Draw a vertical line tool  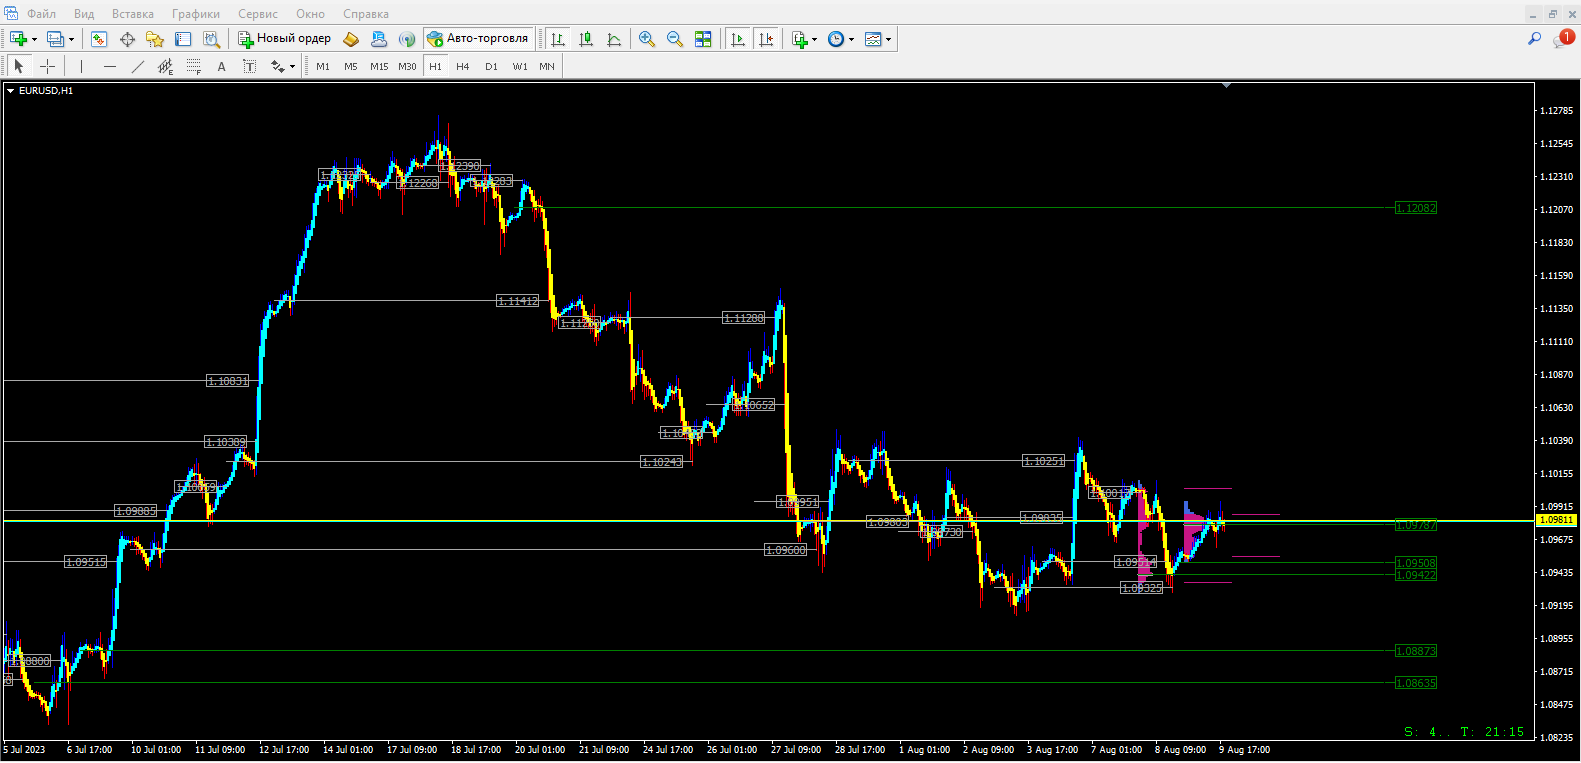tap(81, 66)
